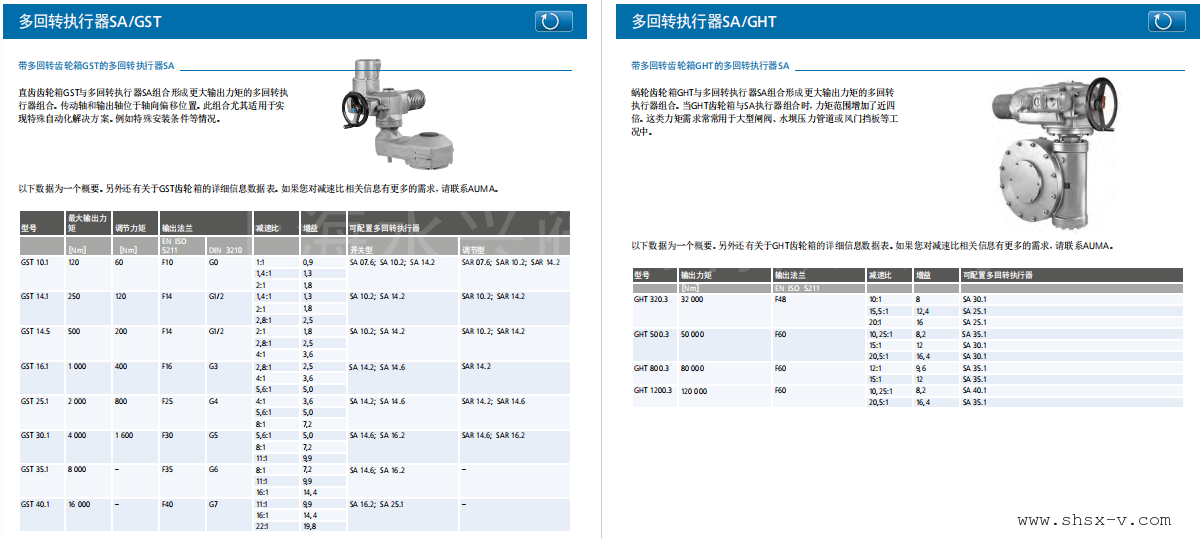Select the GHT 500.3 model cell
This screenshot has height=538, width=1203.
click(653, 334)
